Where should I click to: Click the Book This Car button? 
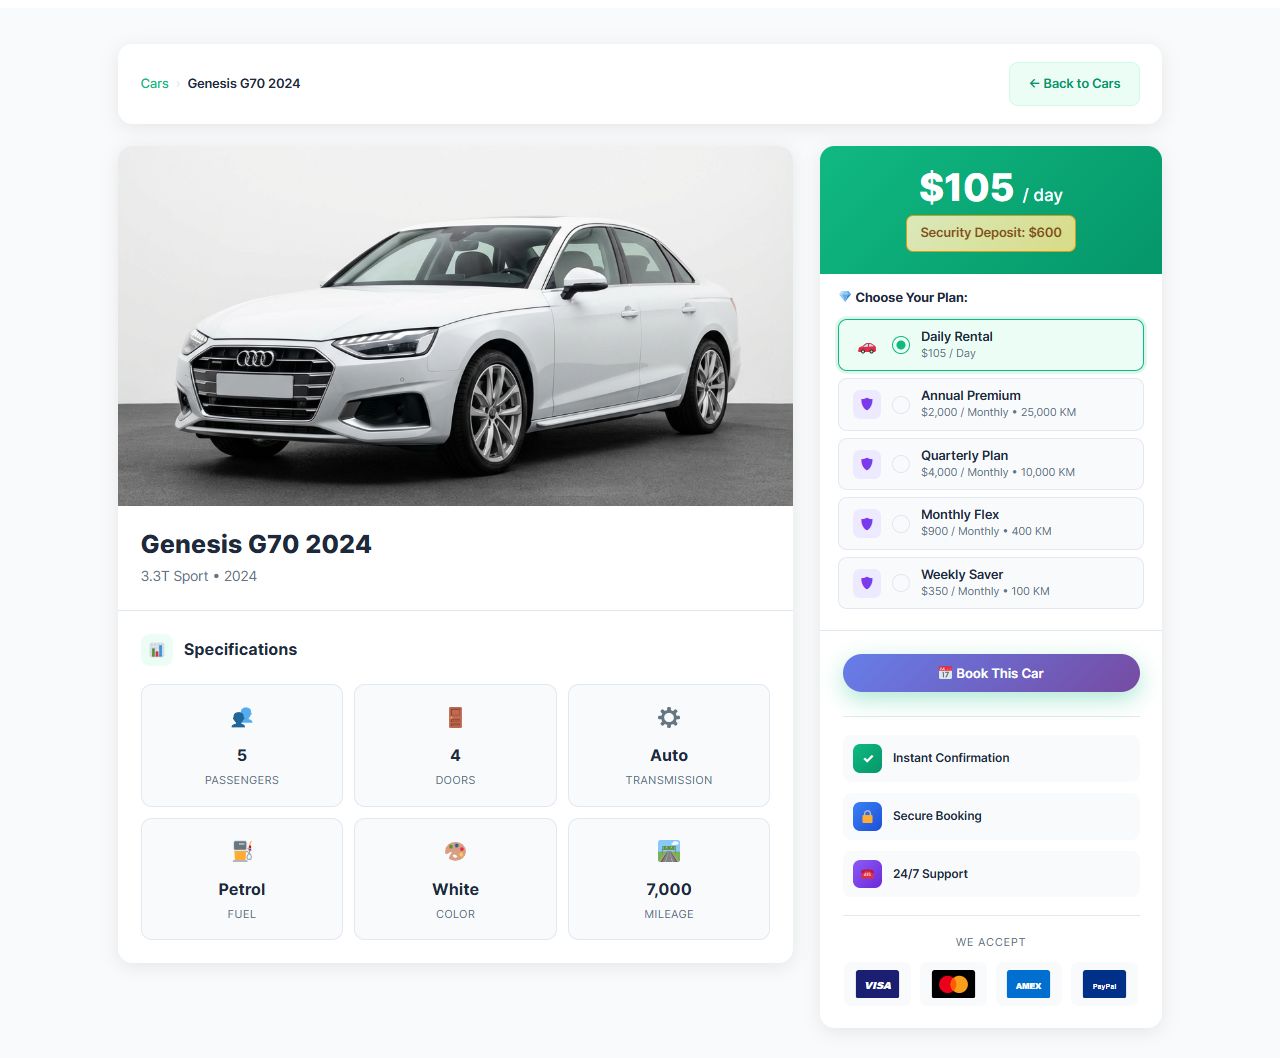click(x=991, y=673)
